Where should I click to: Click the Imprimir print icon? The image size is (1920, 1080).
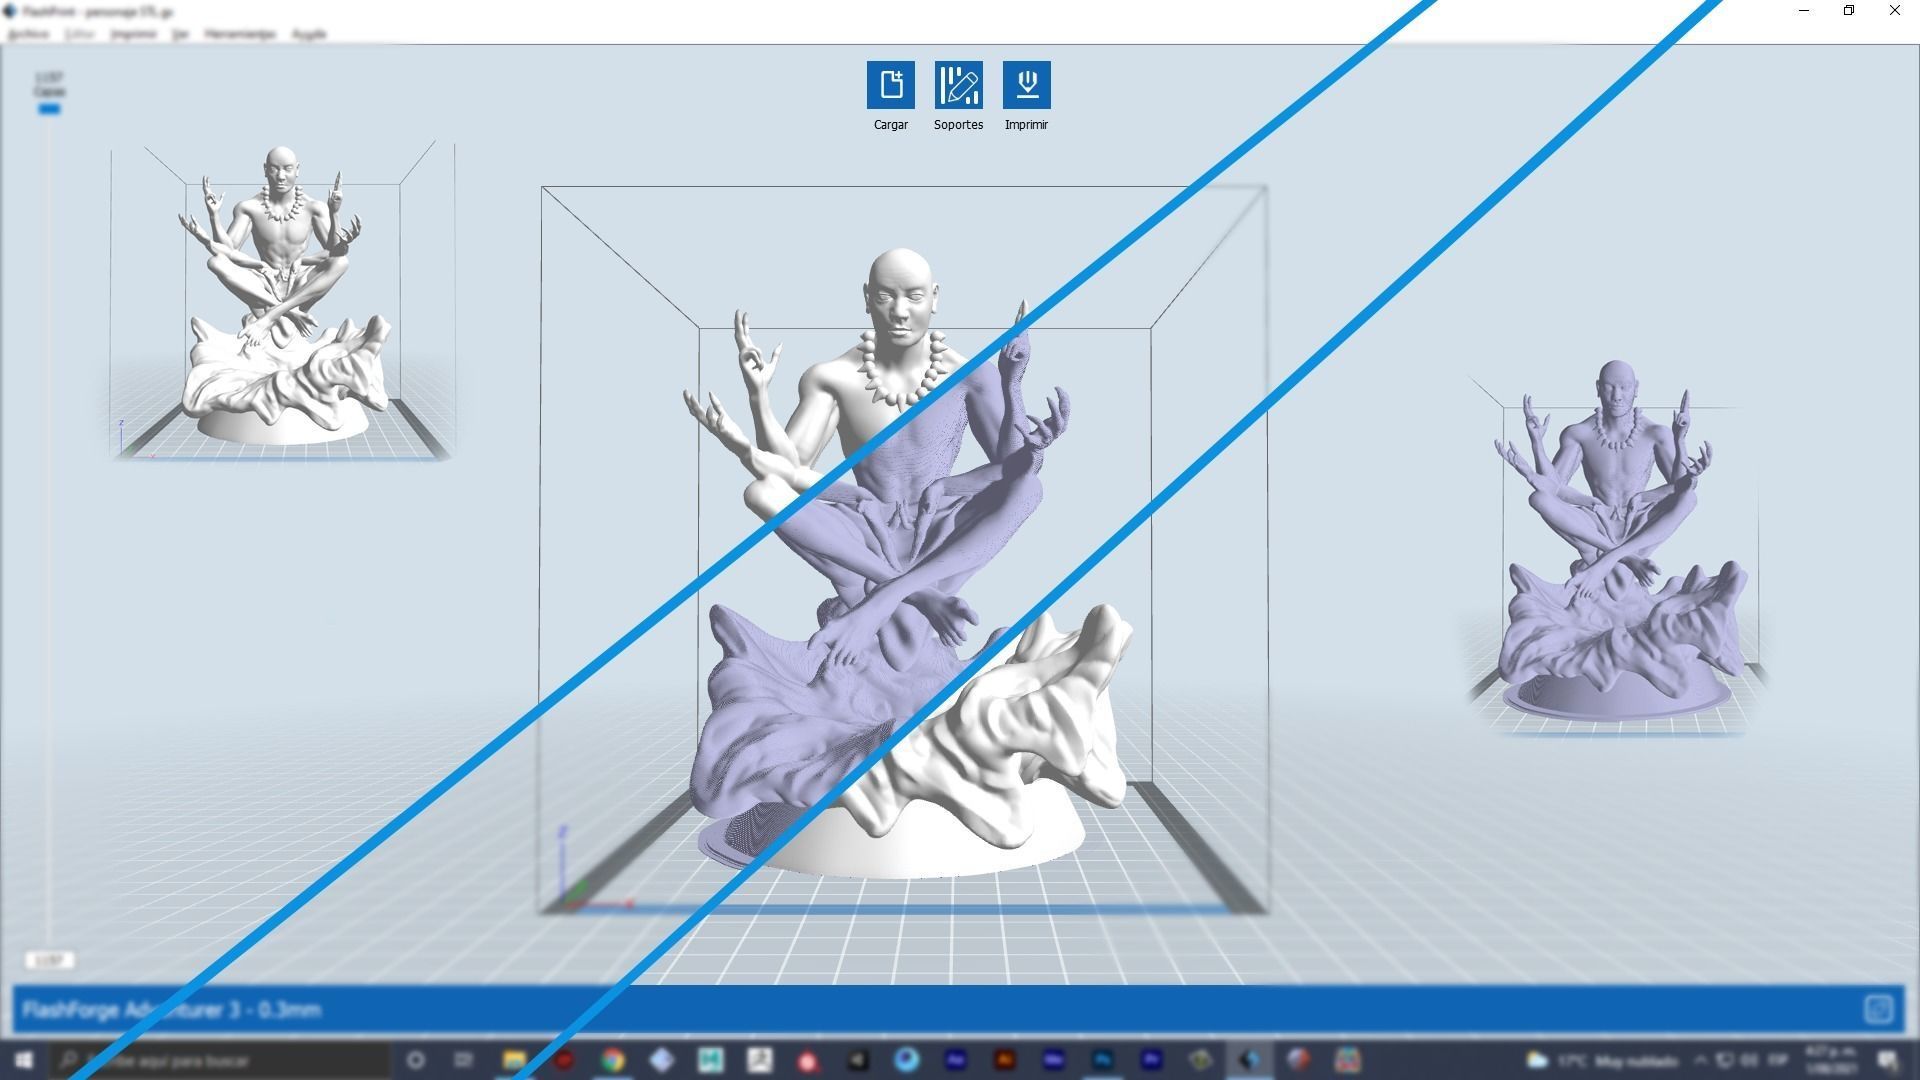[x=1026, y=85]
